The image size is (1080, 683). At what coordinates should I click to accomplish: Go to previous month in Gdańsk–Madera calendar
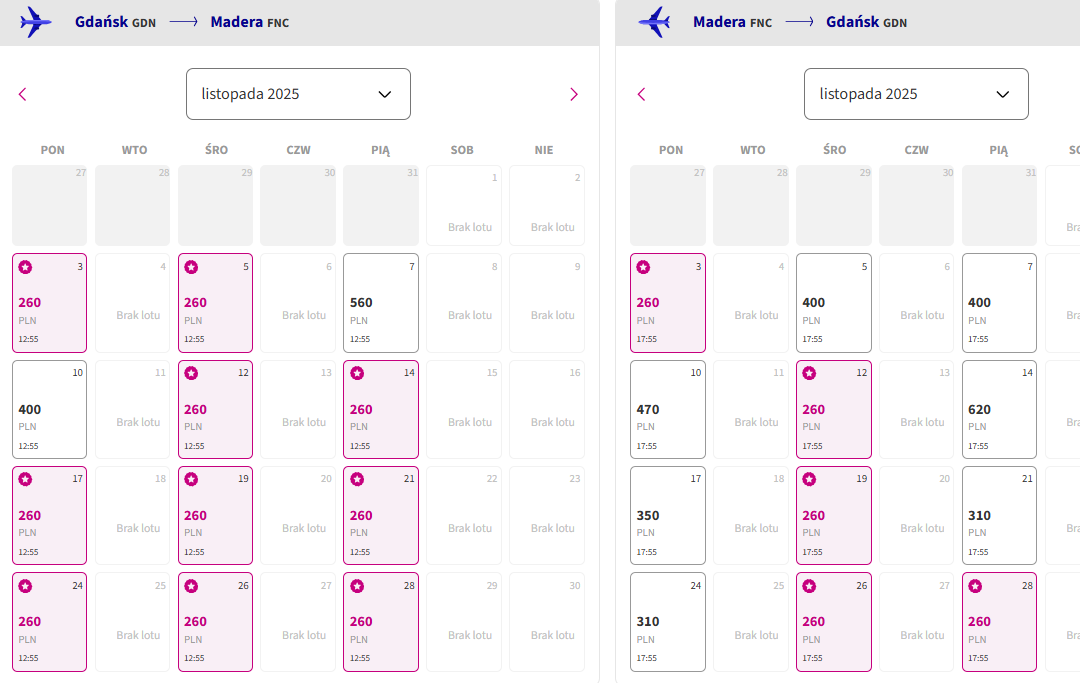click(23, 94)
